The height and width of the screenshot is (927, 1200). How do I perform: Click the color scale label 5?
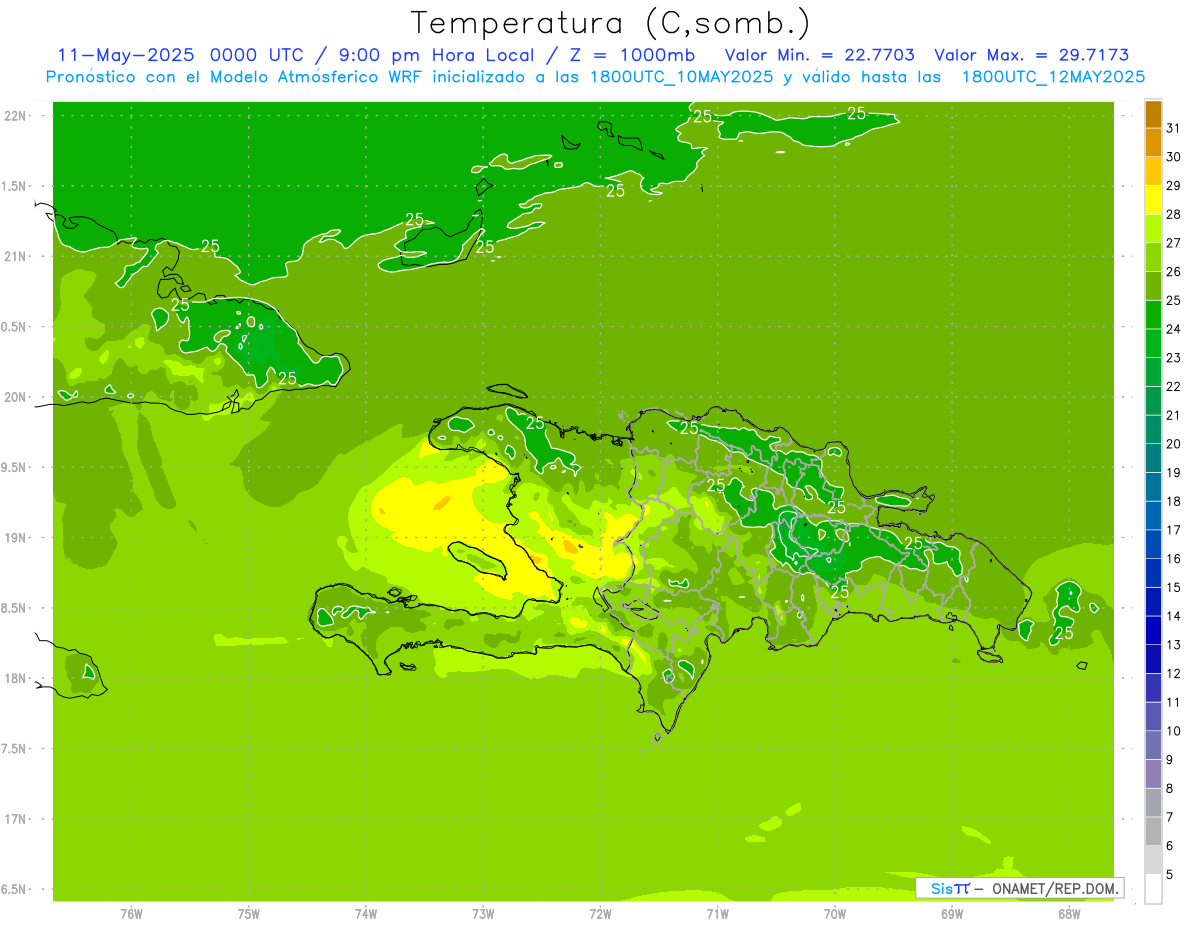pos(1170,875)
